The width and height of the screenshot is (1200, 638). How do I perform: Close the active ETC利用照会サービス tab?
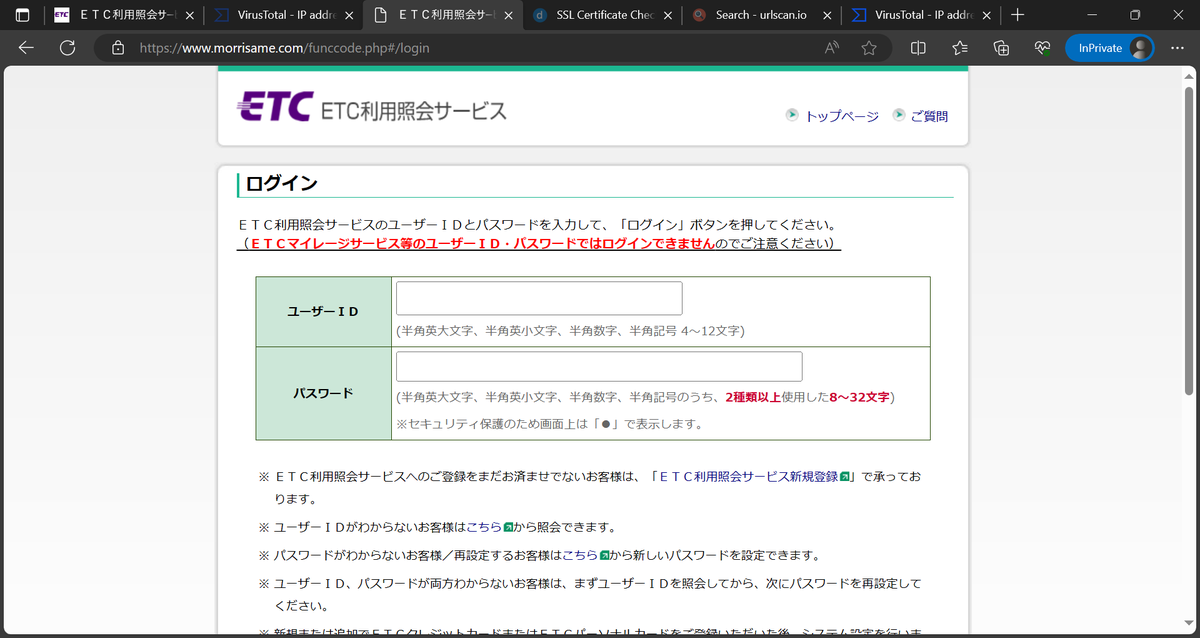point(509,15)
